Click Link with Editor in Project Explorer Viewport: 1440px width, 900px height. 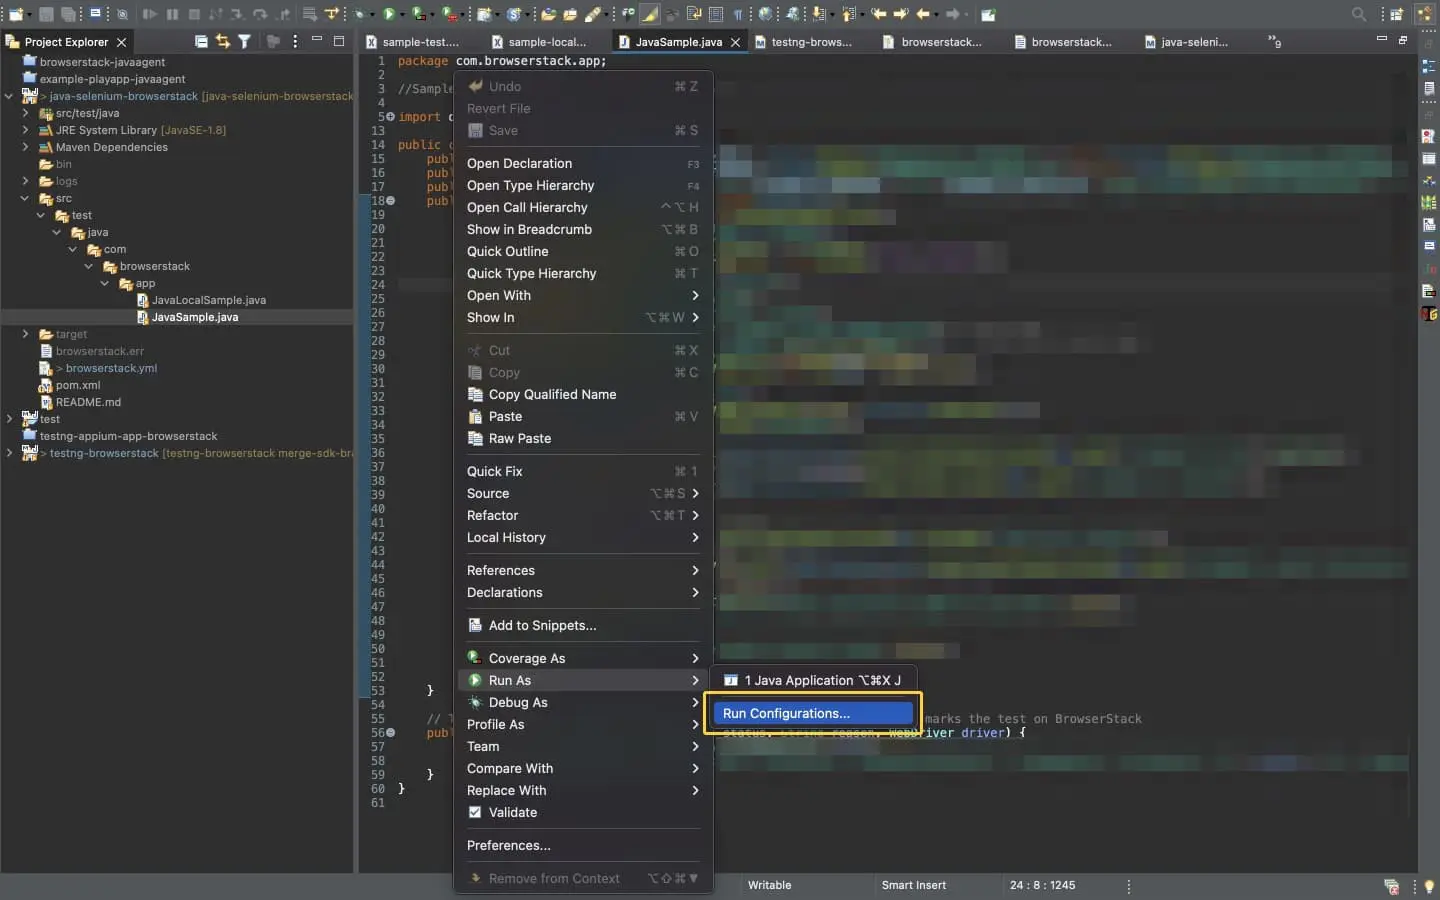pyautogui.click(x=223, y=42)
